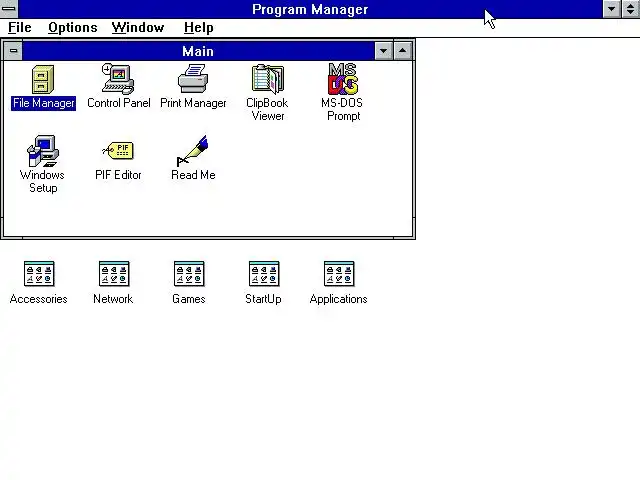Click the "Games" group label

click(189, 299)
